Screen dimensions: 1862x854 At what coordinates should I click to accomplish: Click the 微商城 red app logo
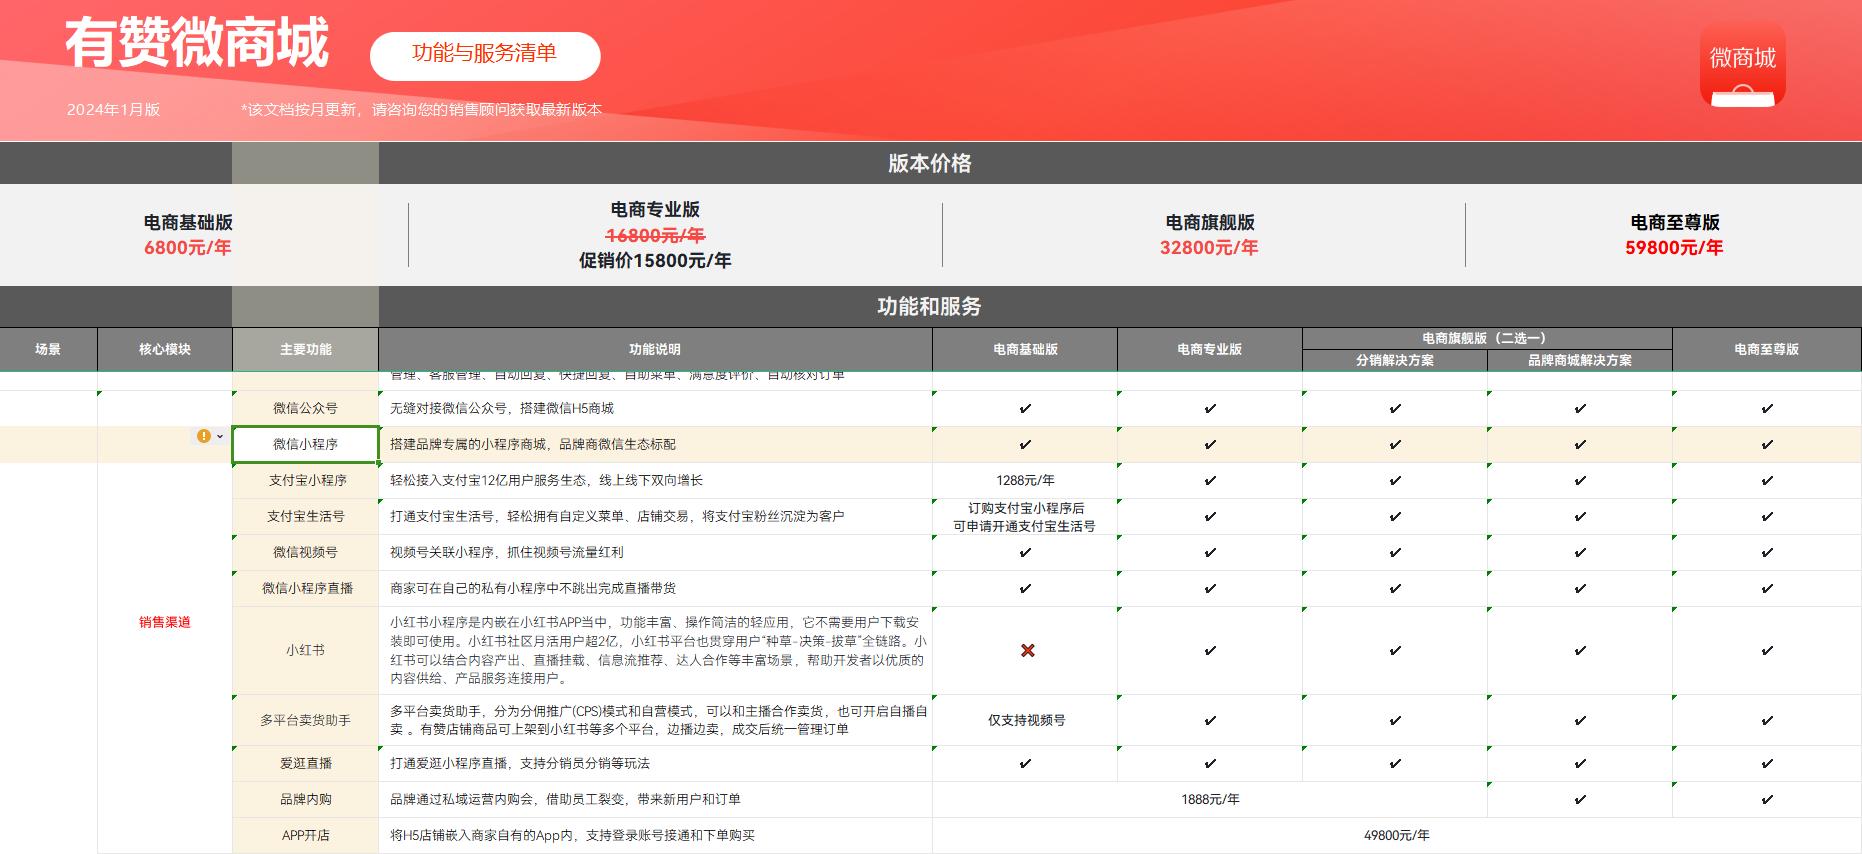[x=1742, y=65]
